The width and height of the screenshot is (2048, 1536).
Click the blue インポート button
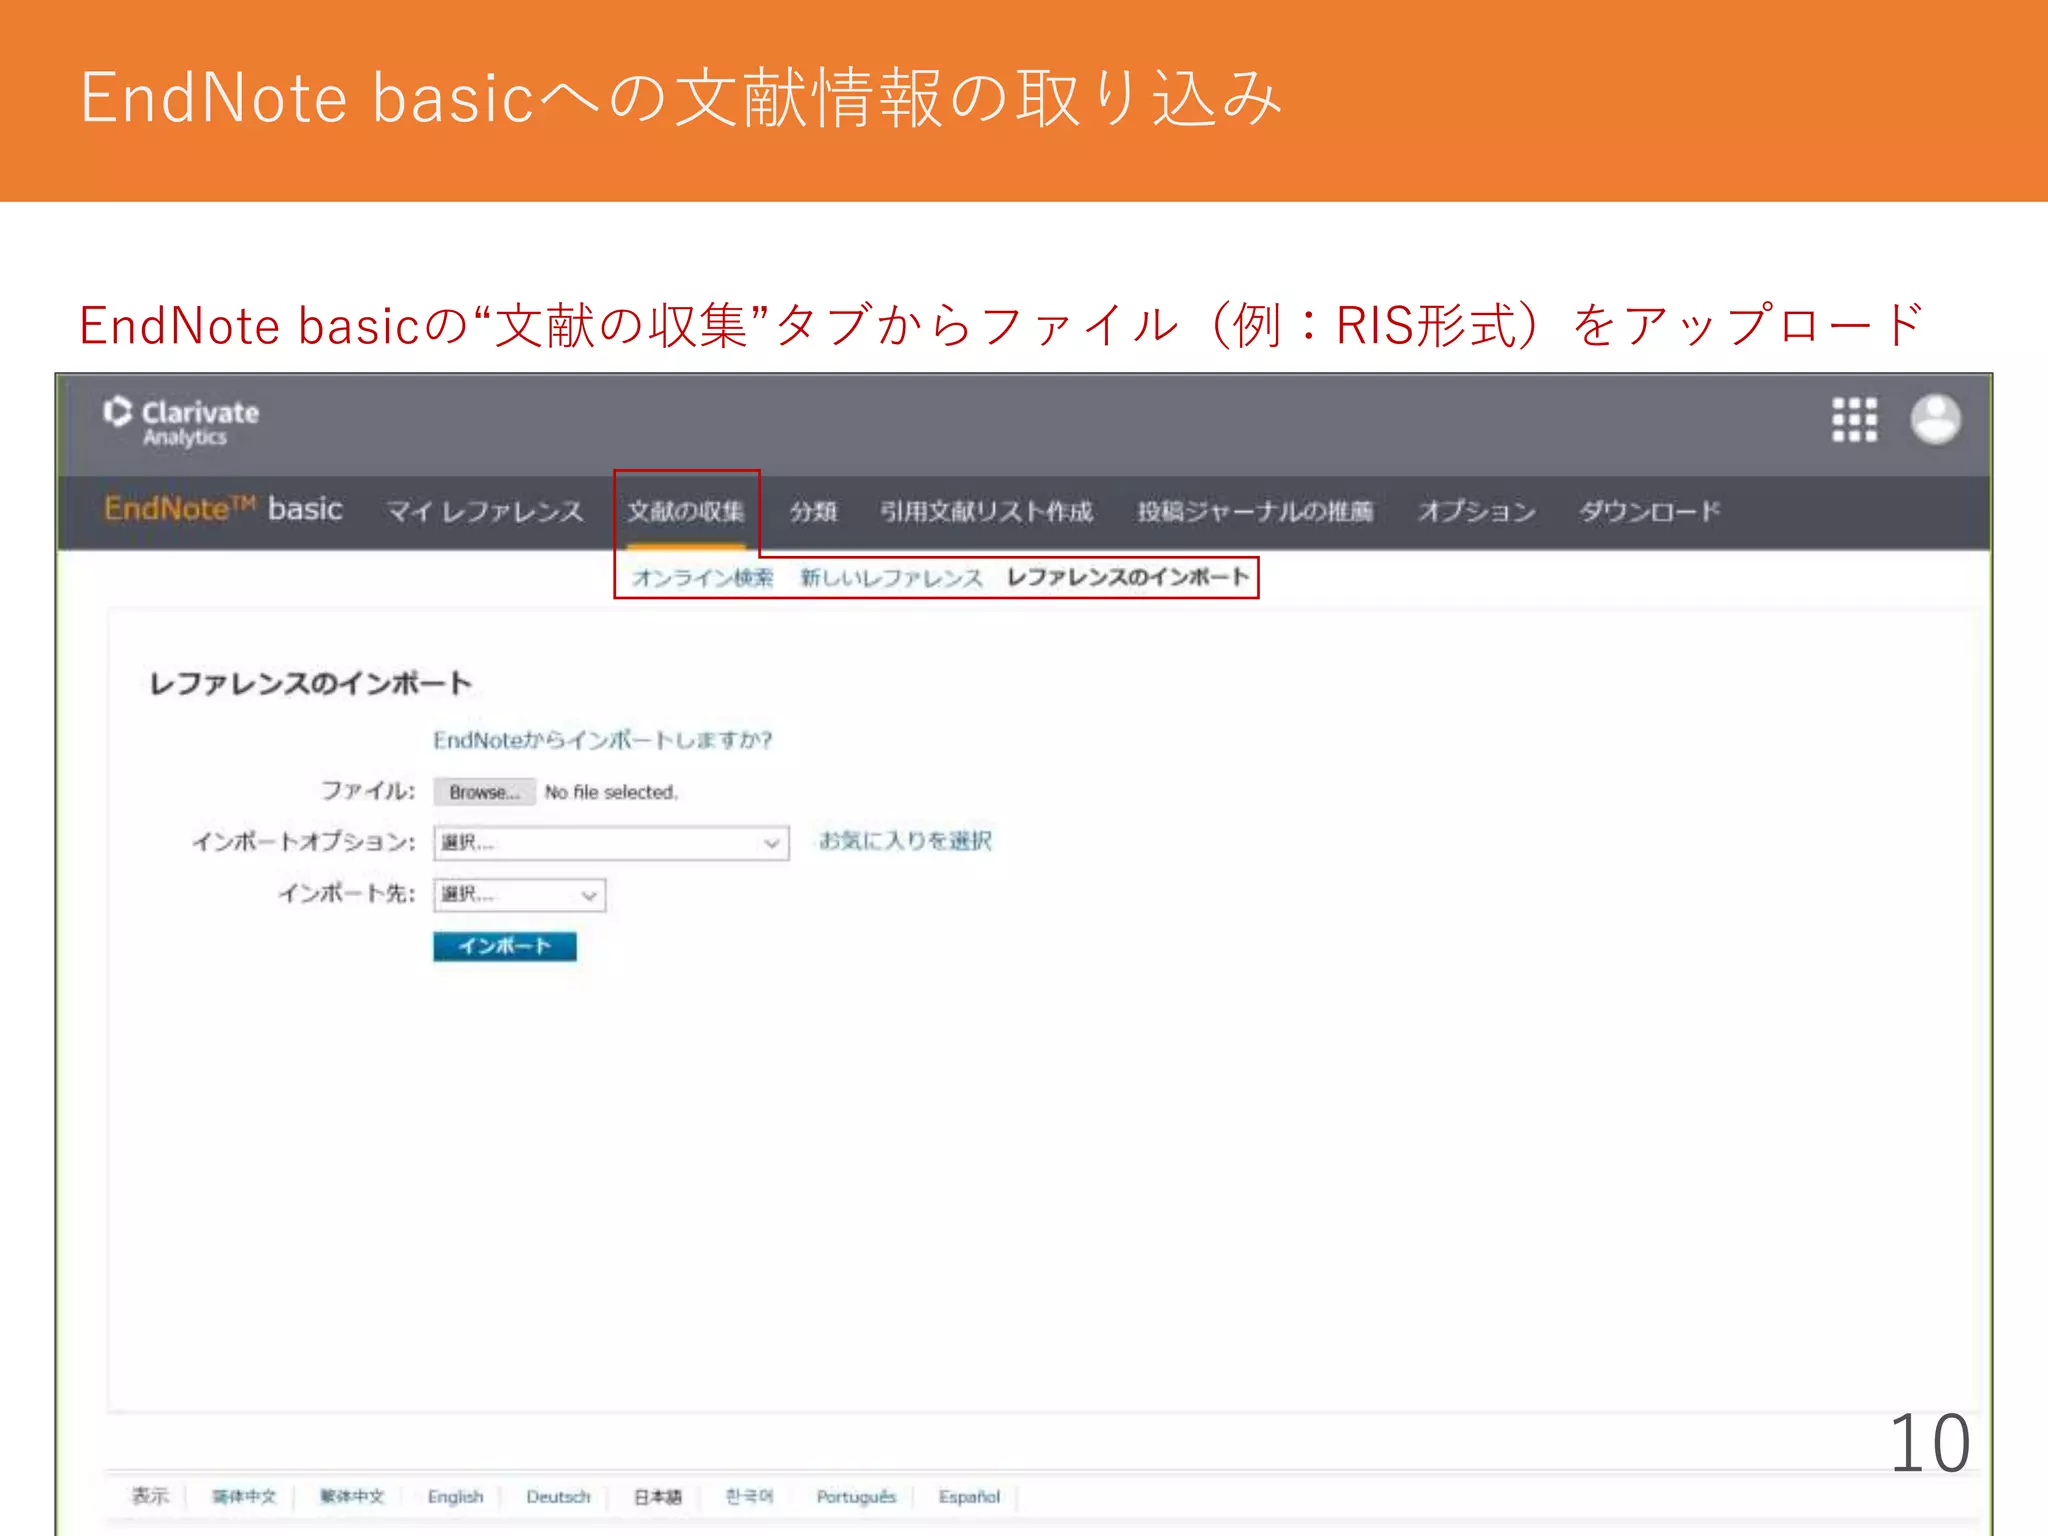pos(505,946)
